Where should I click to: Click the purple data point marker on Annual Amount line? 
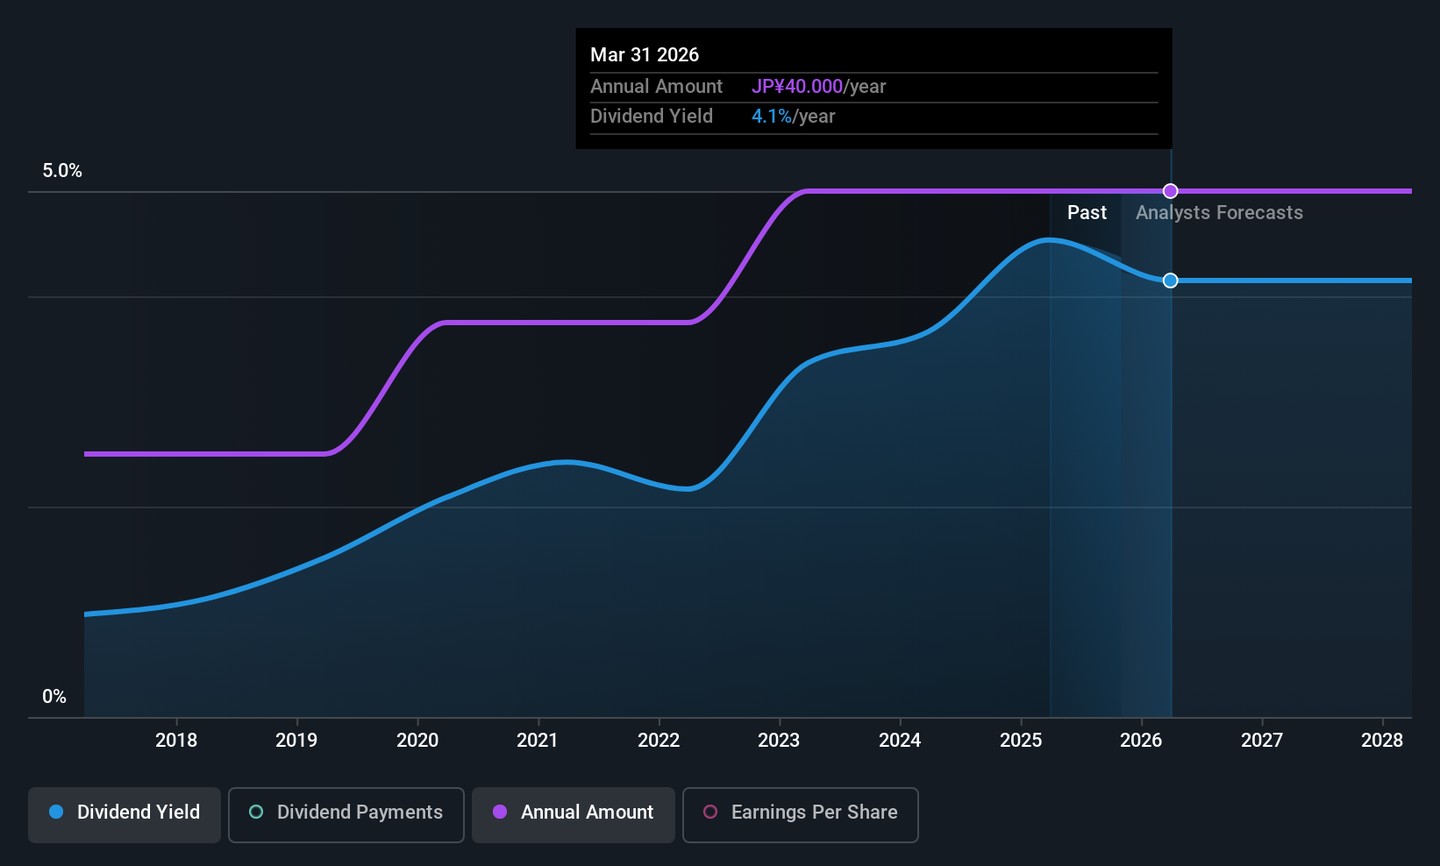point(1170,191)
